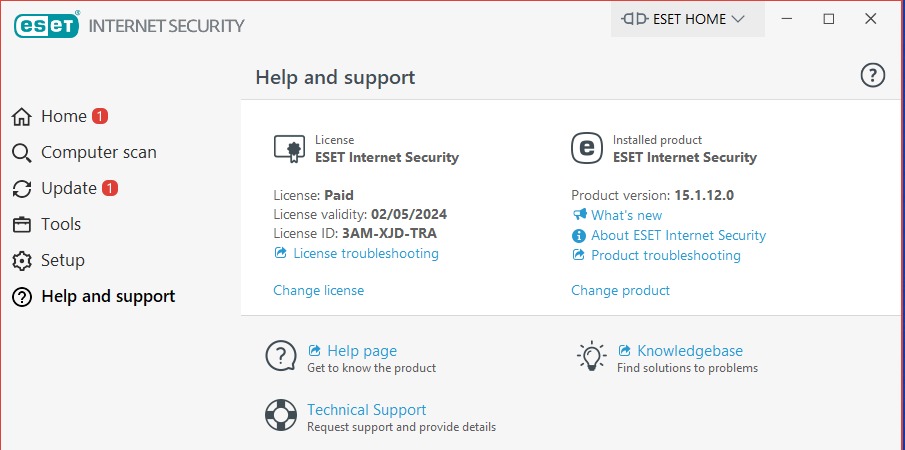The image size is (905, 450).
Task: Click the external link icon beside Knowledgebase
Action: (x=624, y=350)
